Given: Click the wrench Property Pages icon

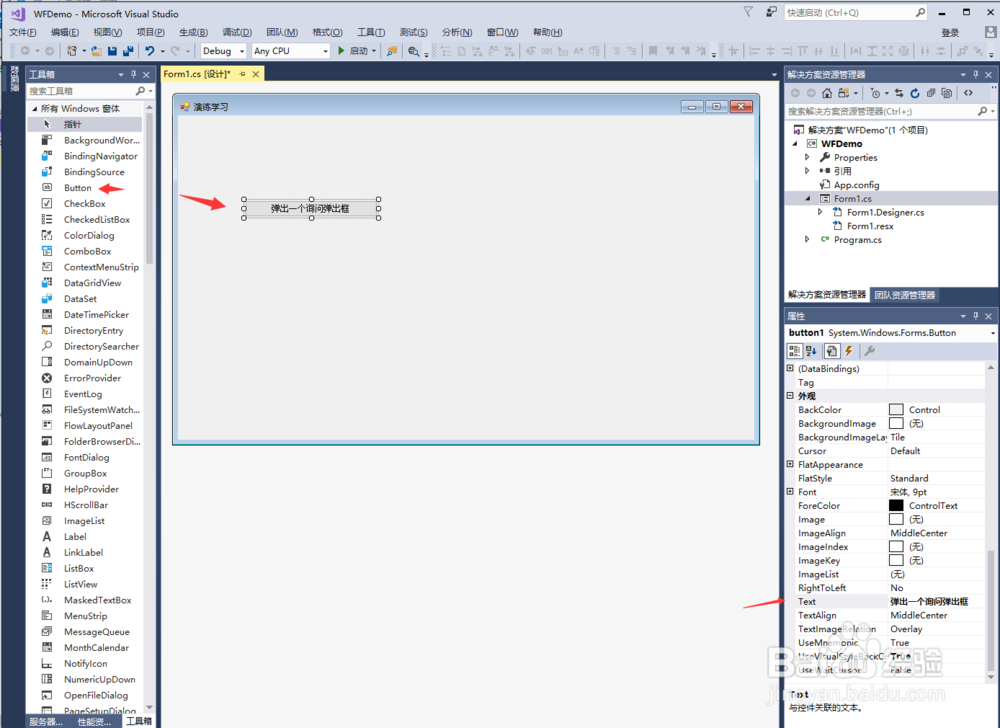Looking at the screenshot, I should (869, 351).
